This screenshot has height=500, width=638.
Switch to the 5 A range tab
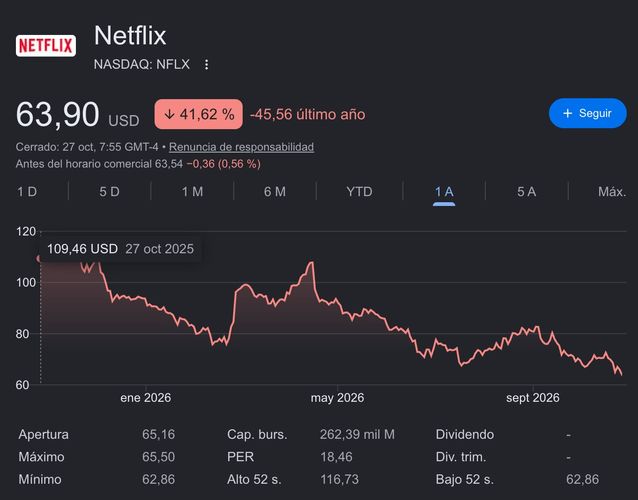tap(527, 192)
